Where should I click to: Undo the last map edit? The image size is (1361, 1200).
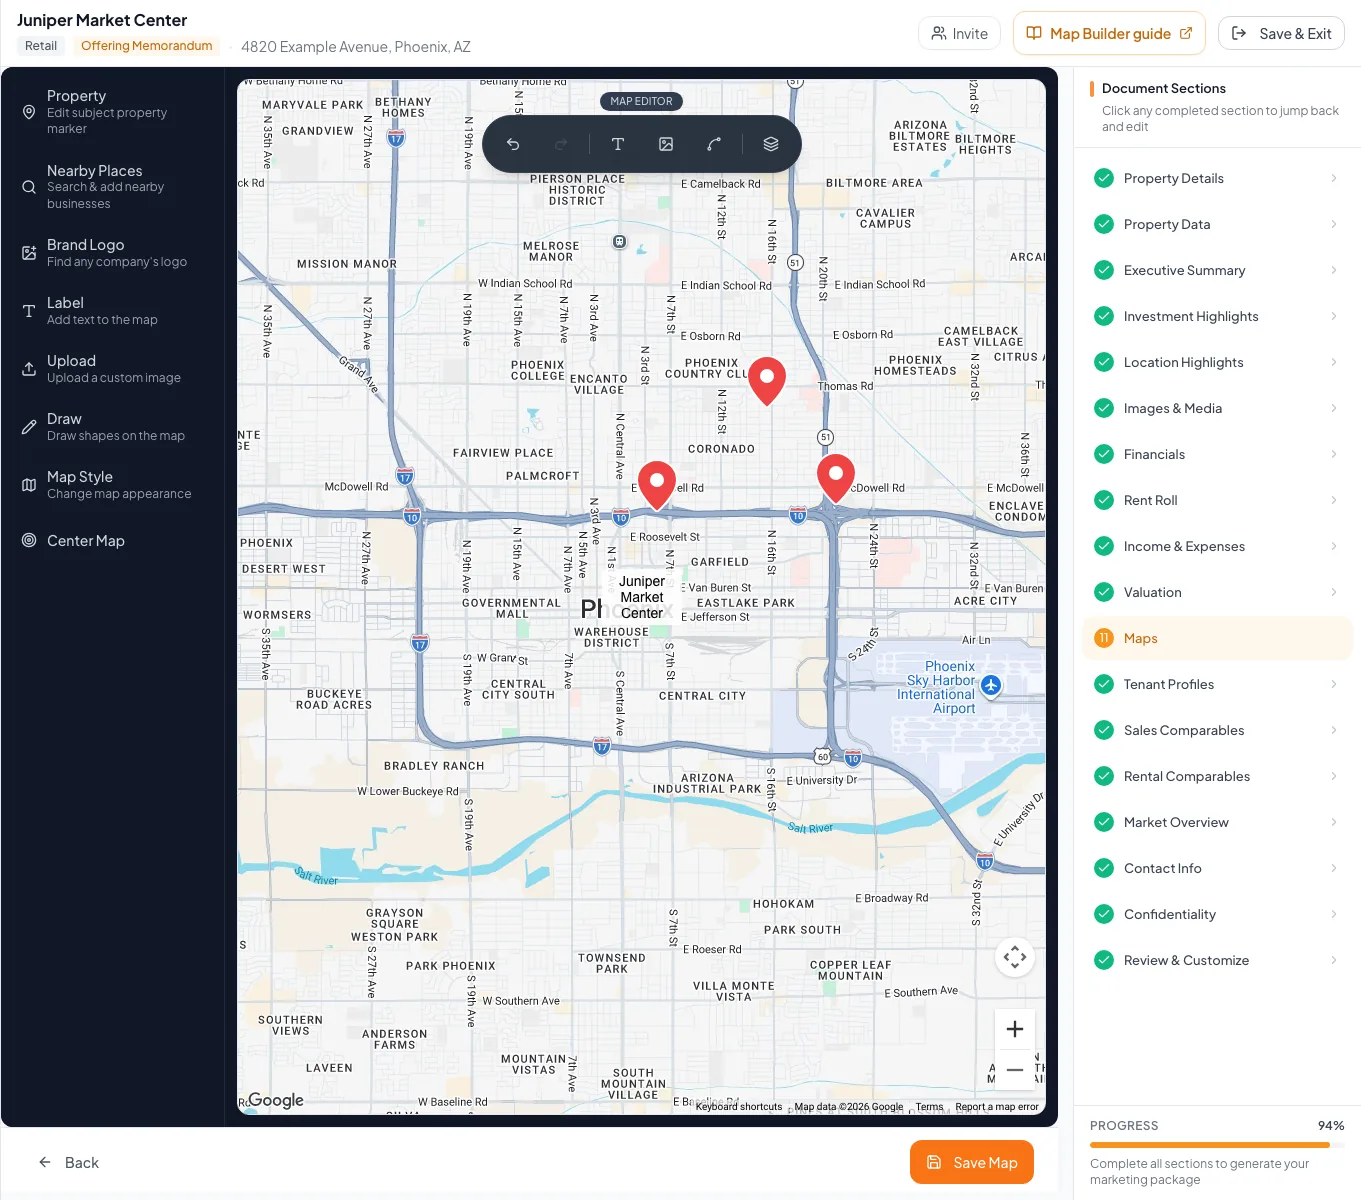coord(513,144)
